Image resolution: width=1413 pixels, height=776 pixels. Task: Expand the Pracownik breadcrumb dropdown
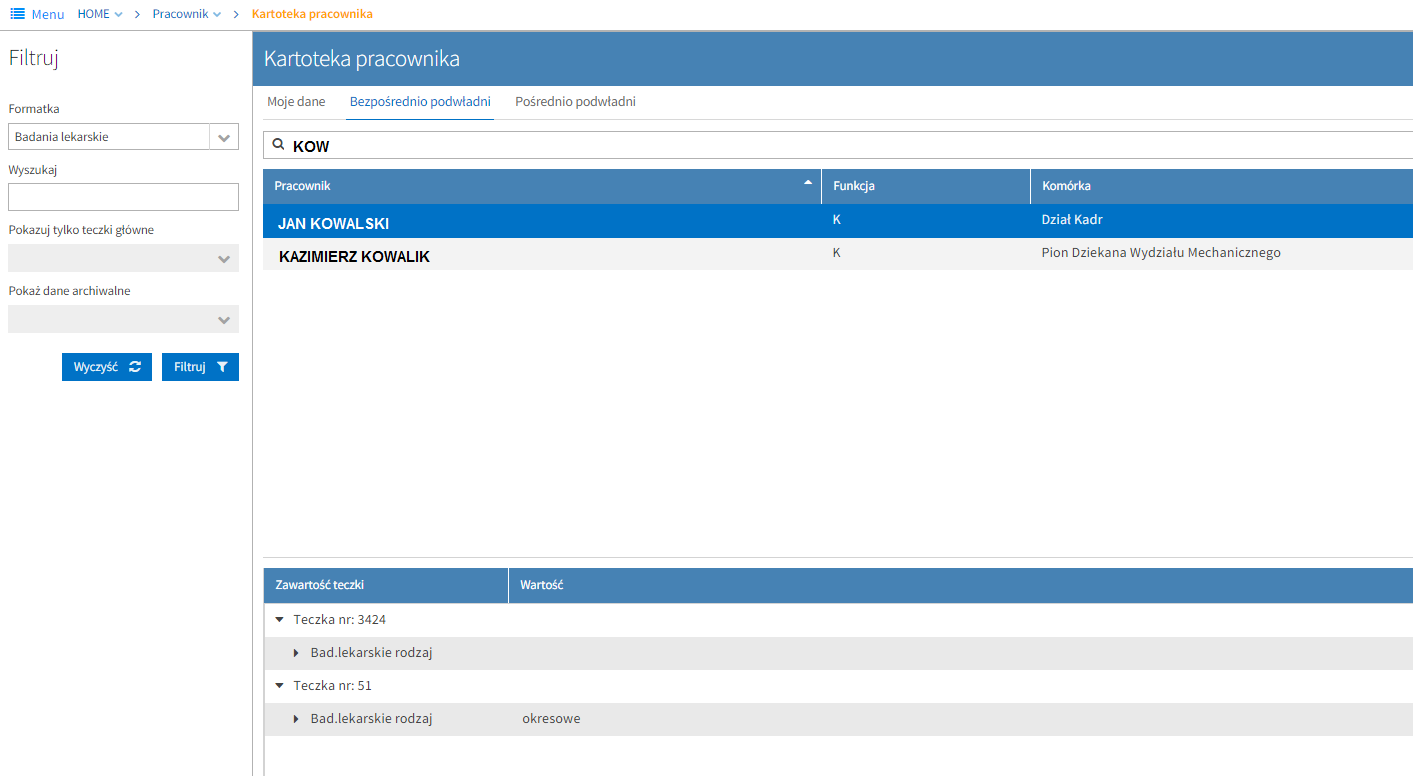[217, 14]
